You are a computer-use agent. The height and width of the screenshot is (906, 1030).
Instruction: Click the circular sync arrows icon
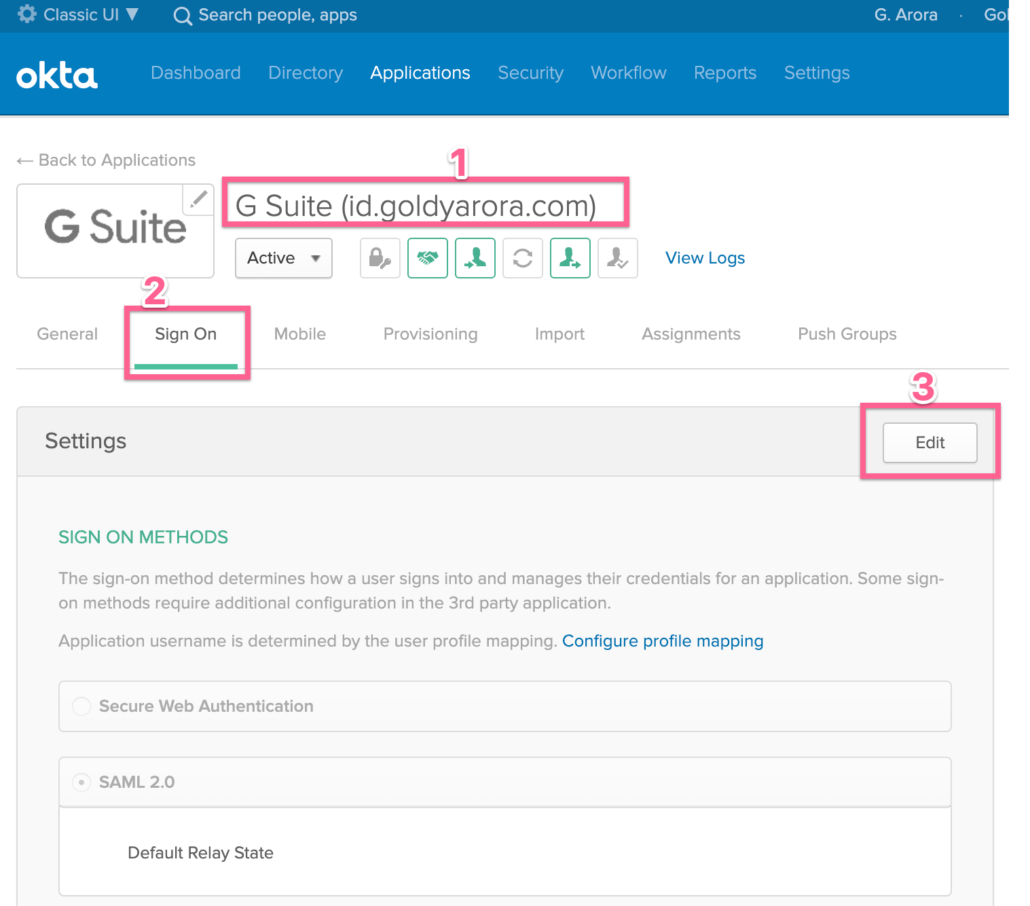click(523, 258)
